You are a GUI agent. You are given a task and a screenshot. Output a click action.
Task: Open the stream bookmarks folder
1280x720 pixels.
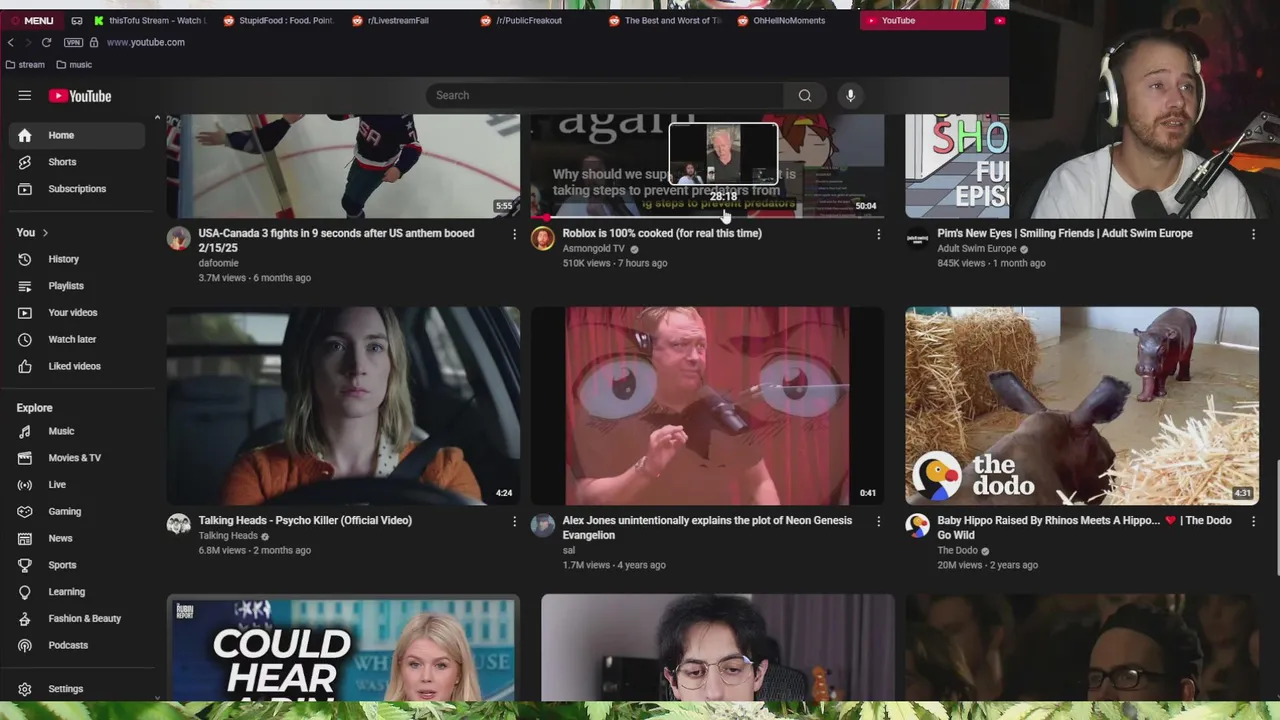point(25,64)
